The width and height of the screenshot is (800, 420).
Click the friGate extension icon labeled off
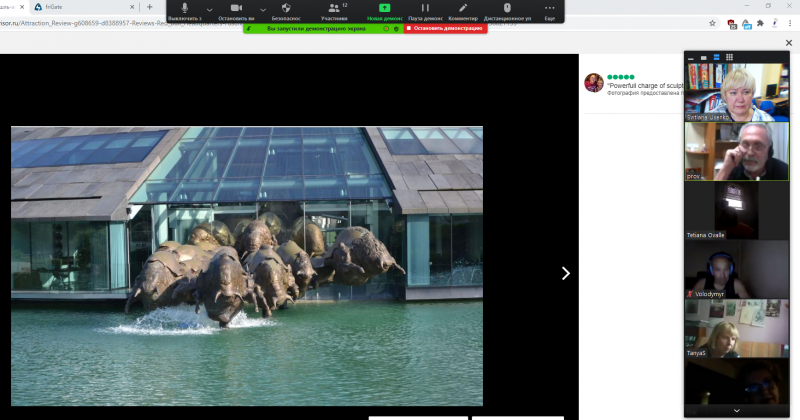click(746, 24)
